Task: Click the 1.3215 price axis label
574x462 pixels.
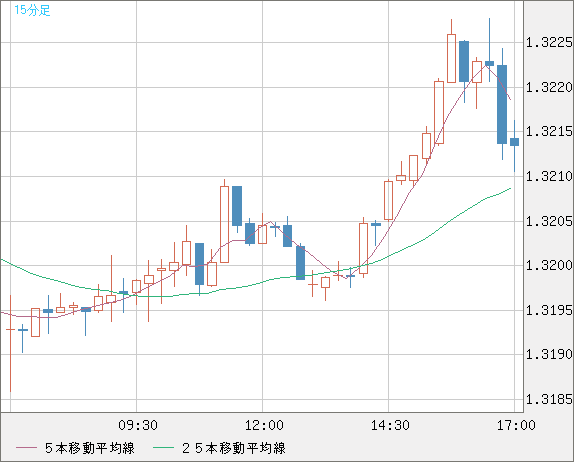Action: [549, 131]
